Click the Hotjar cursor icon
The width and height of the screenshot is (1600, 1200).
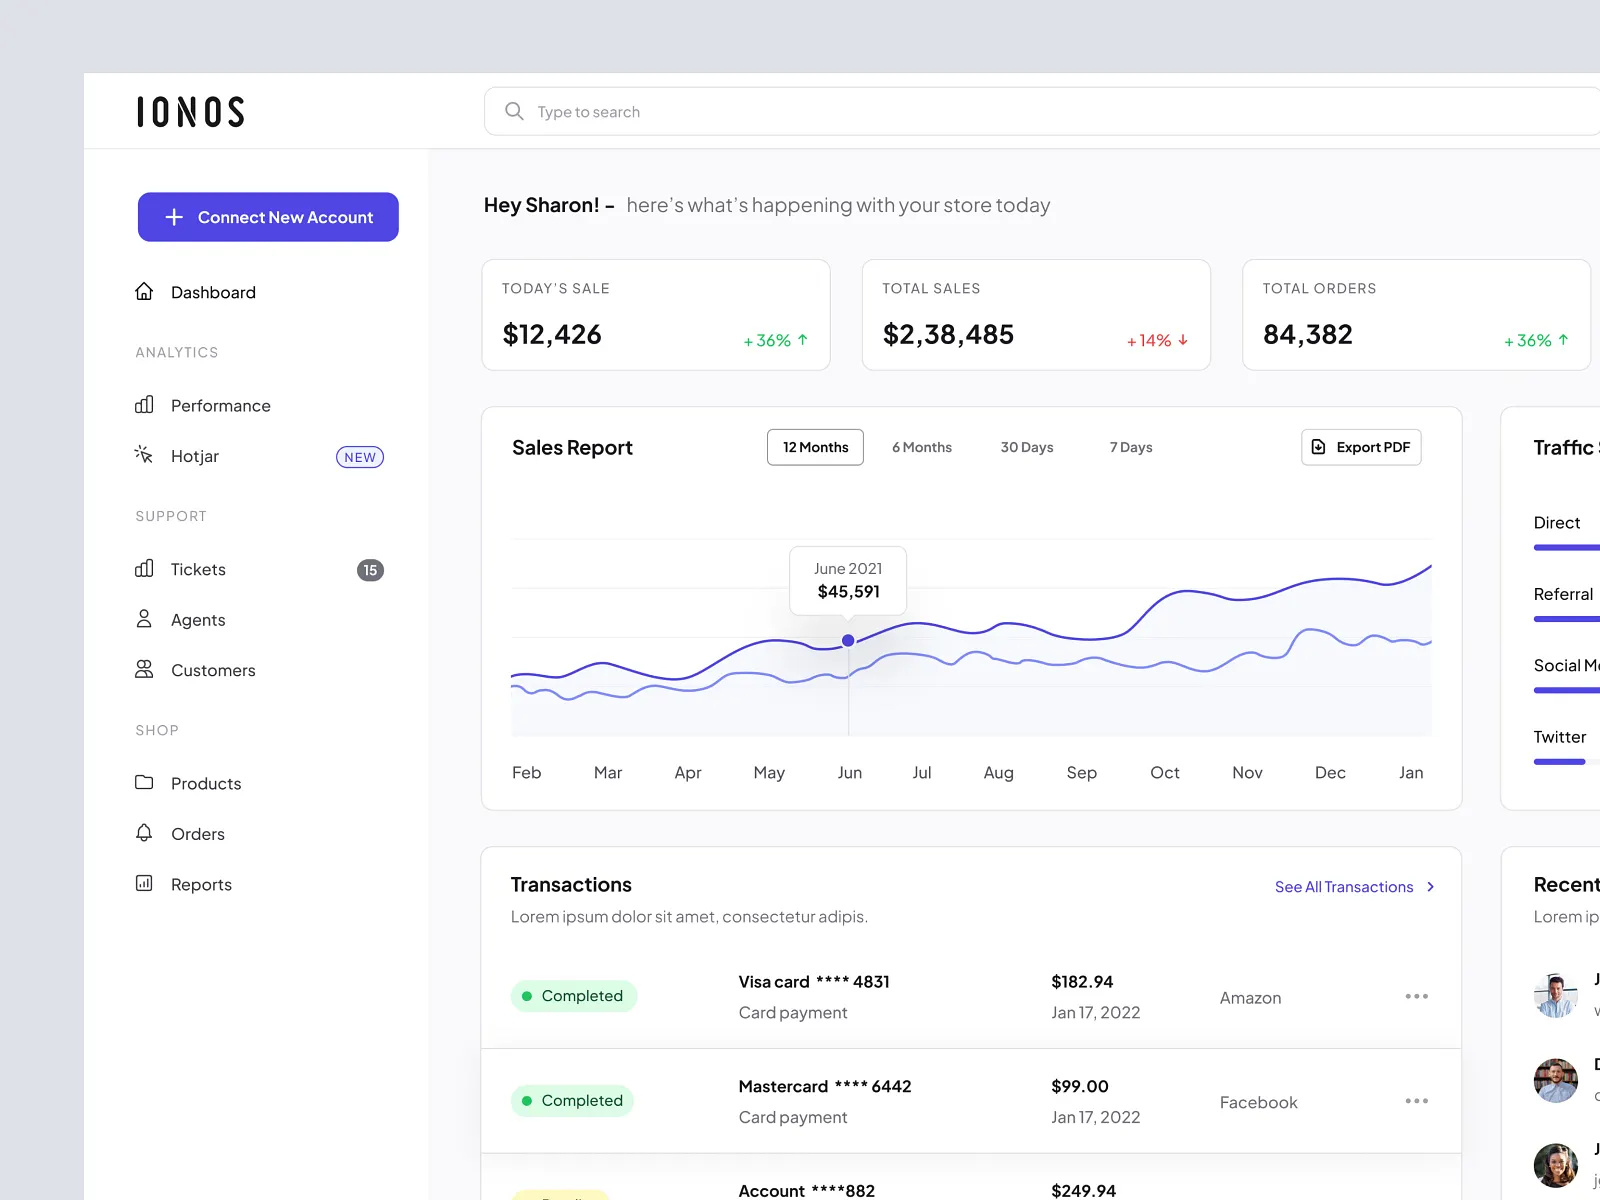pos(144,455)
